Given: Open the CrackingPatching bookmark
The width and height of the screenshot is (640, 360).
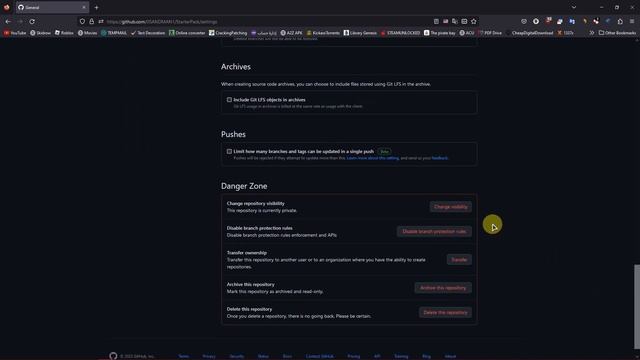Looking at the screenshot, I should point(228,33).
